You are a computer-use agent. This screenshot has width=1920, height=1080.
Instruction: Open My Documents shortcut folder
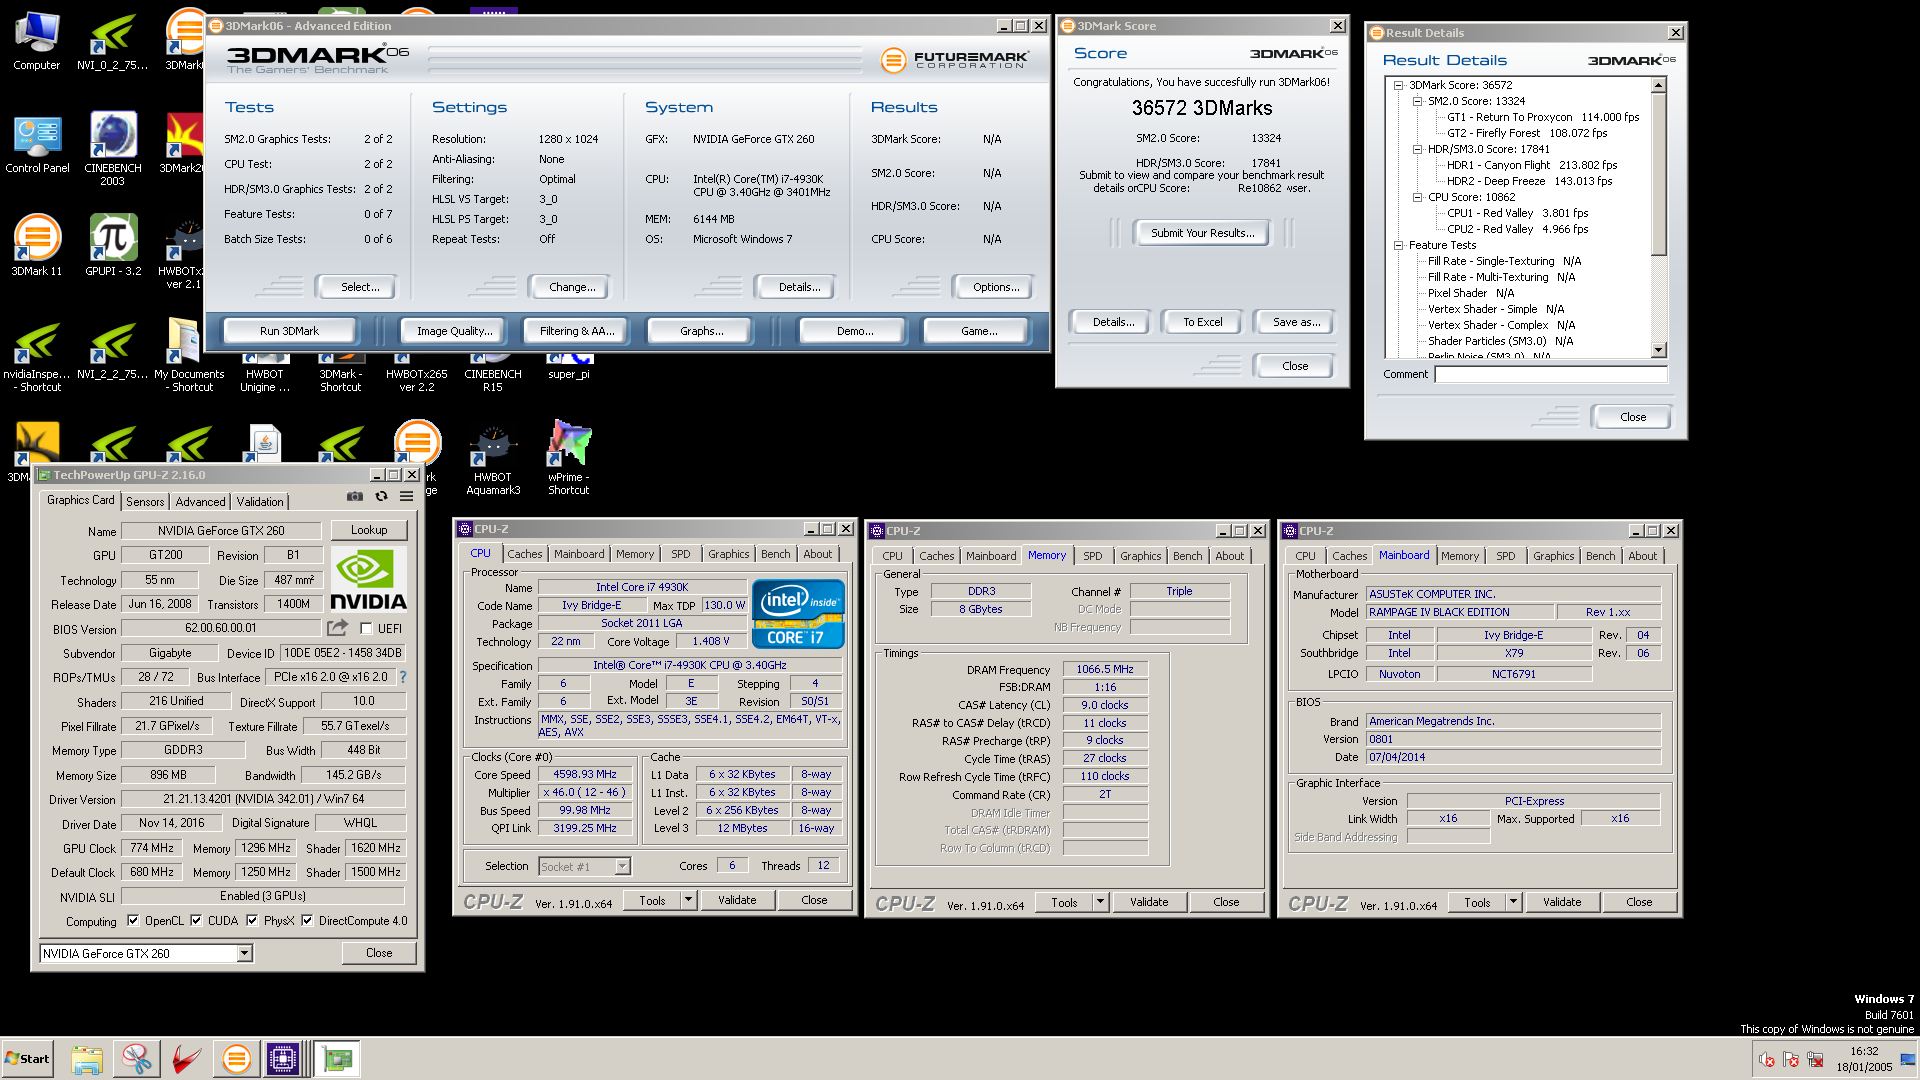189,356
